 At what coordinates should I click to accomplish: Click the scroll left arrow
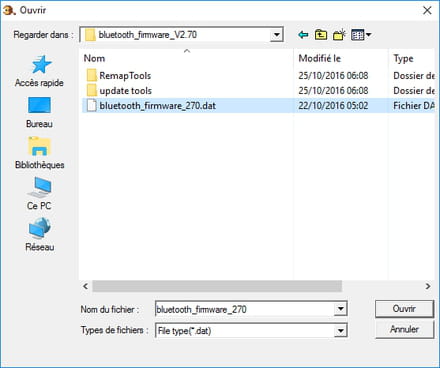tap(86, 286)
